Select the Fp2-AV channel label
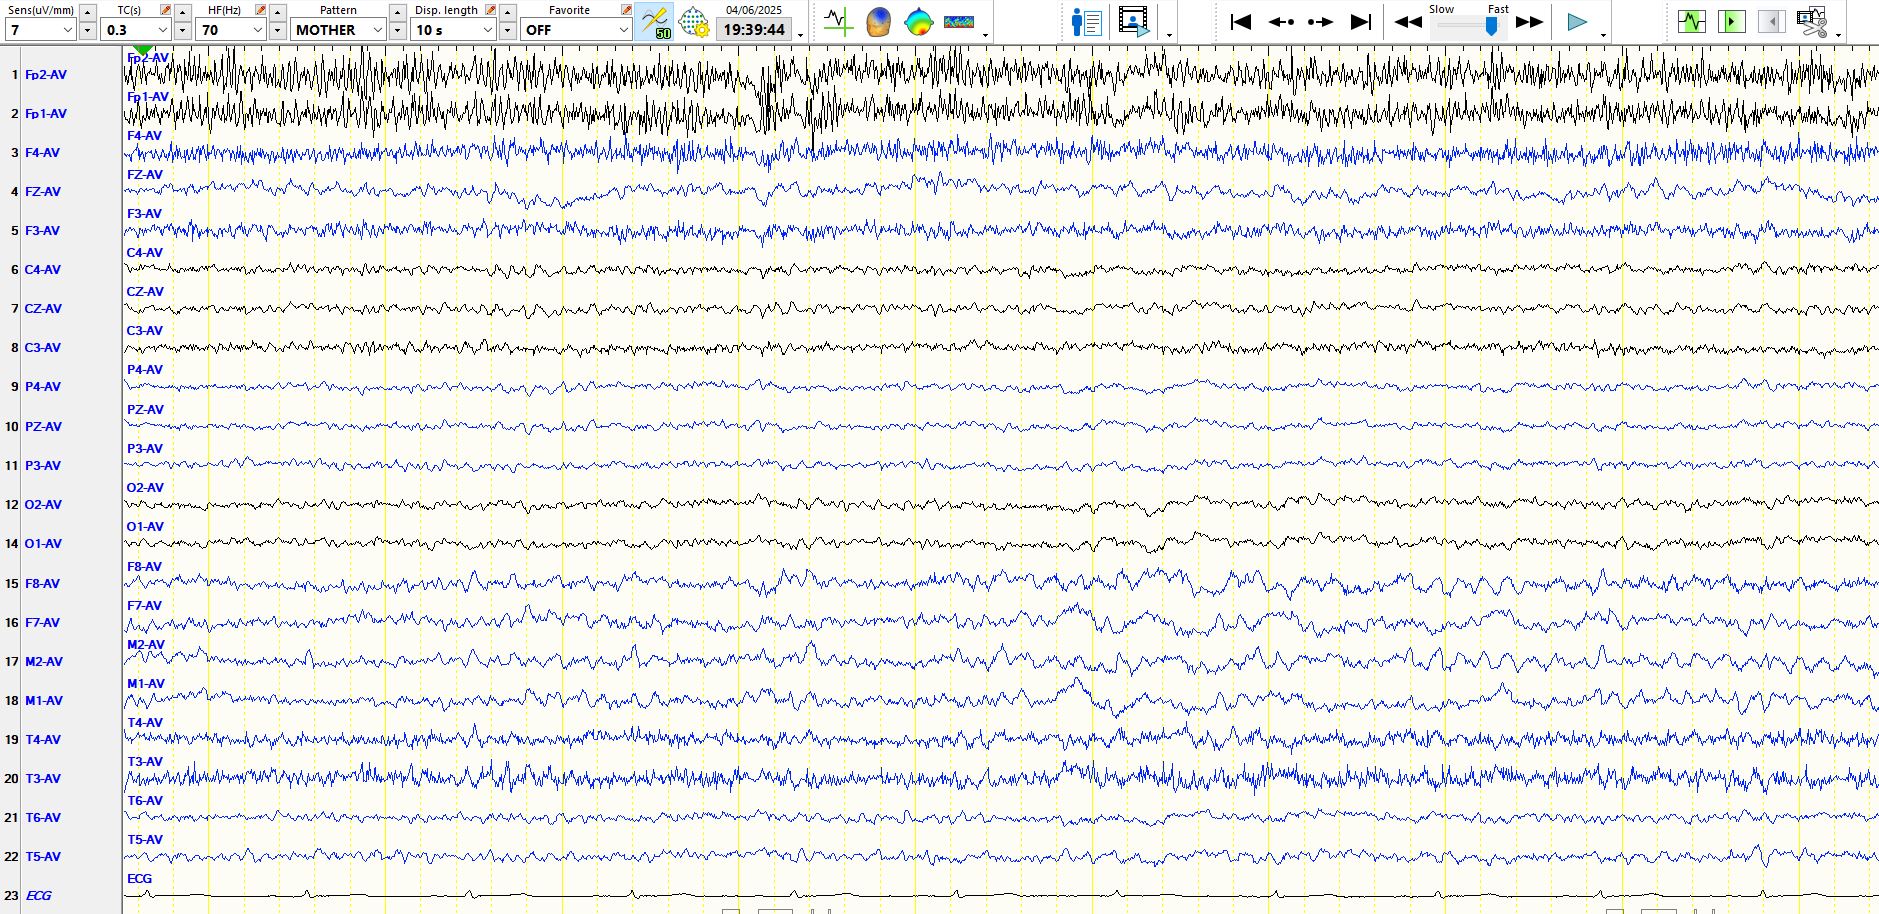This screenshot has width=1879, height=914. [46, 75]
